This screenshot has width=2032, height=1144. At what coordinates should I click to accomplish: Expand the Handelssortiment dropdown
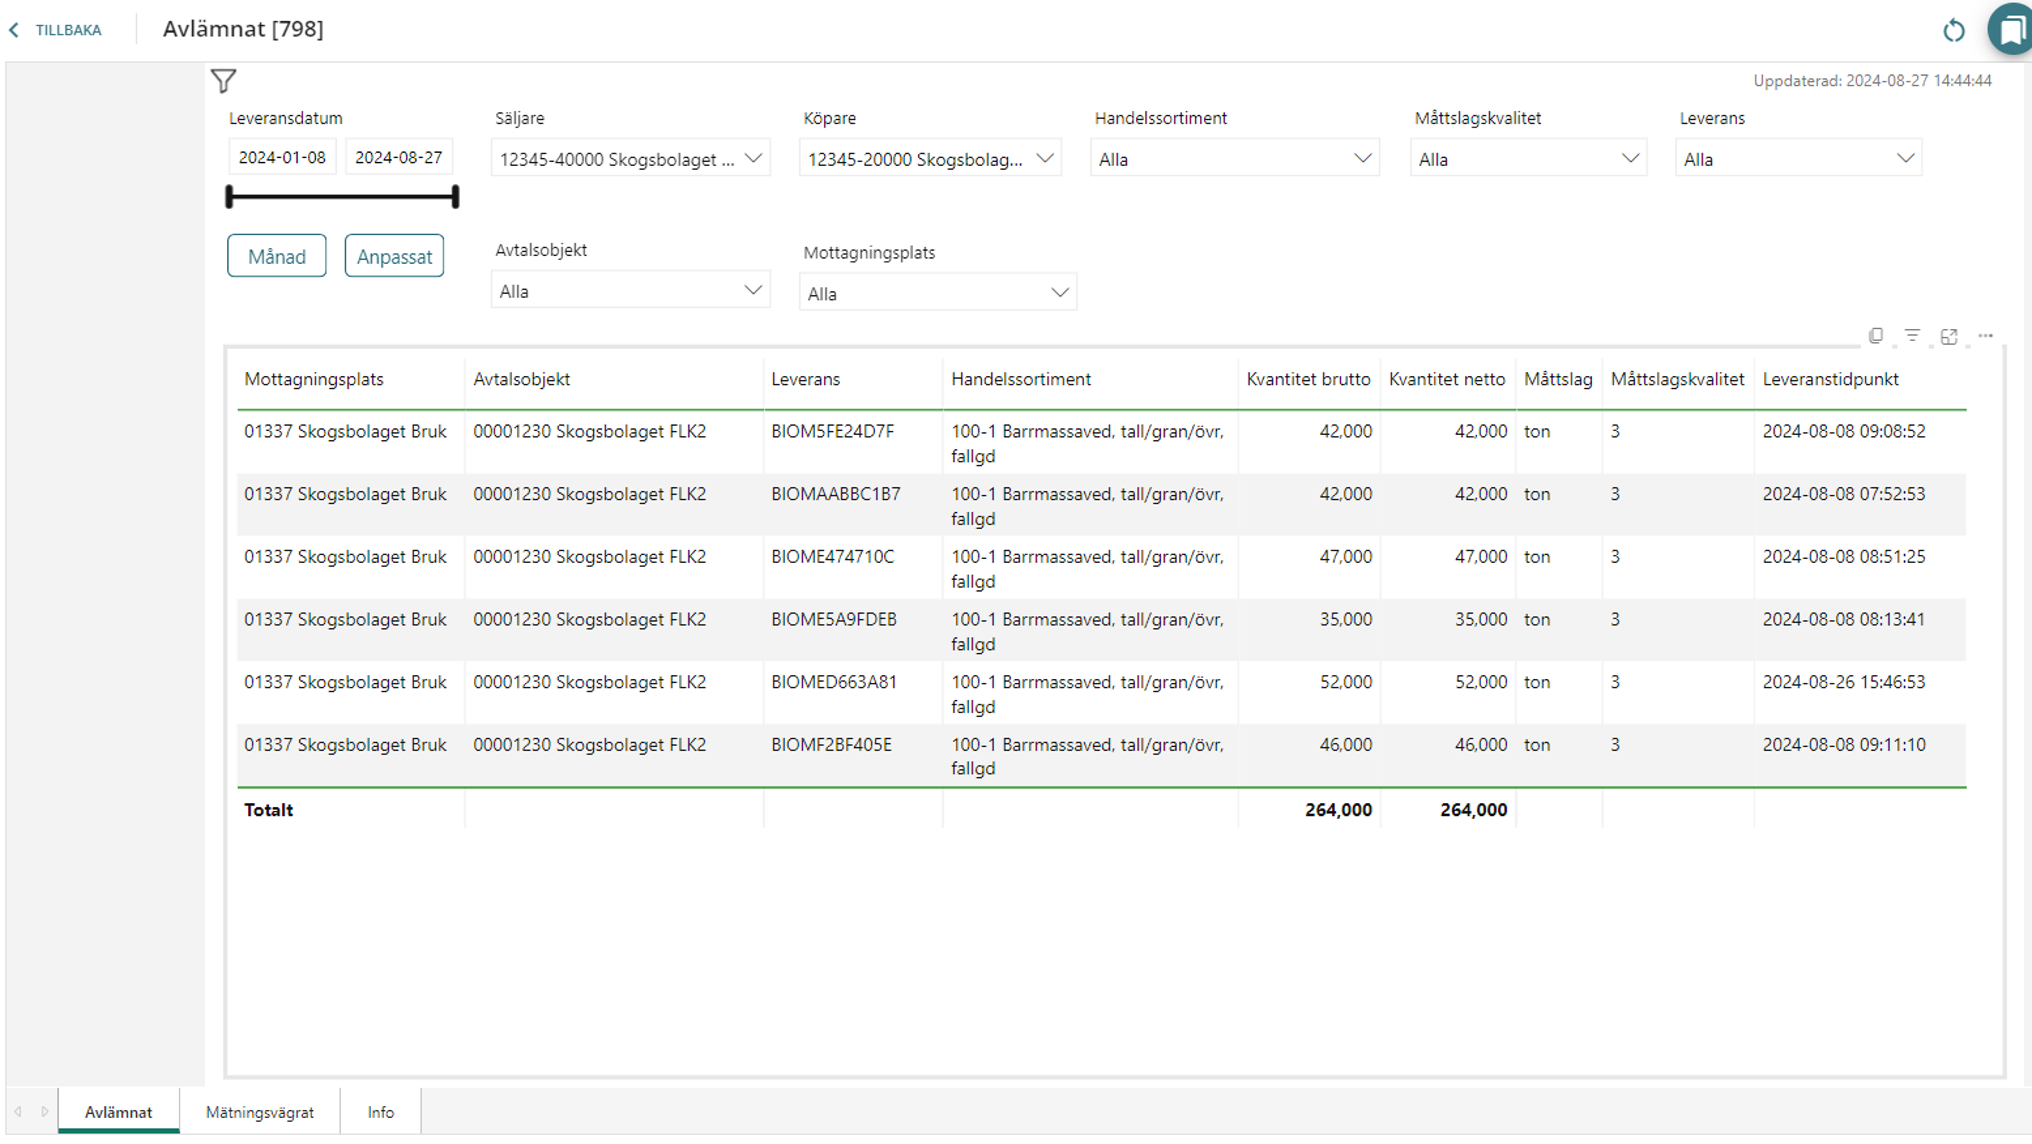pos(1235,158)
